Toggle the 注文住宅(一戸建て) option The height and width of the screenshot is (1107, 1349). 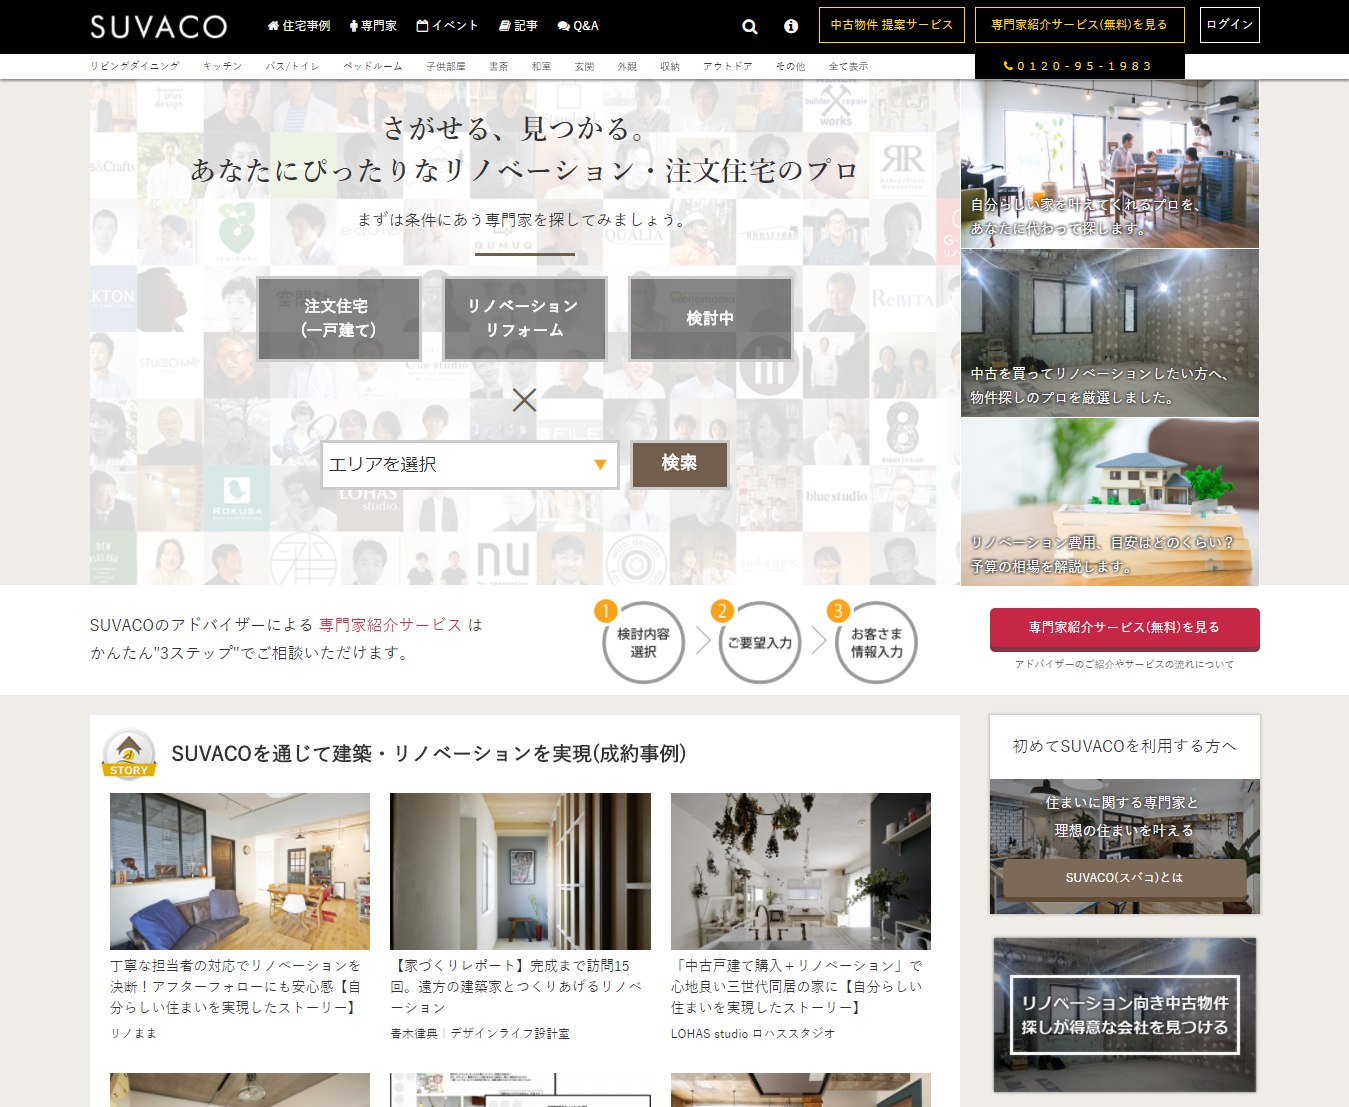click(338, 318)
